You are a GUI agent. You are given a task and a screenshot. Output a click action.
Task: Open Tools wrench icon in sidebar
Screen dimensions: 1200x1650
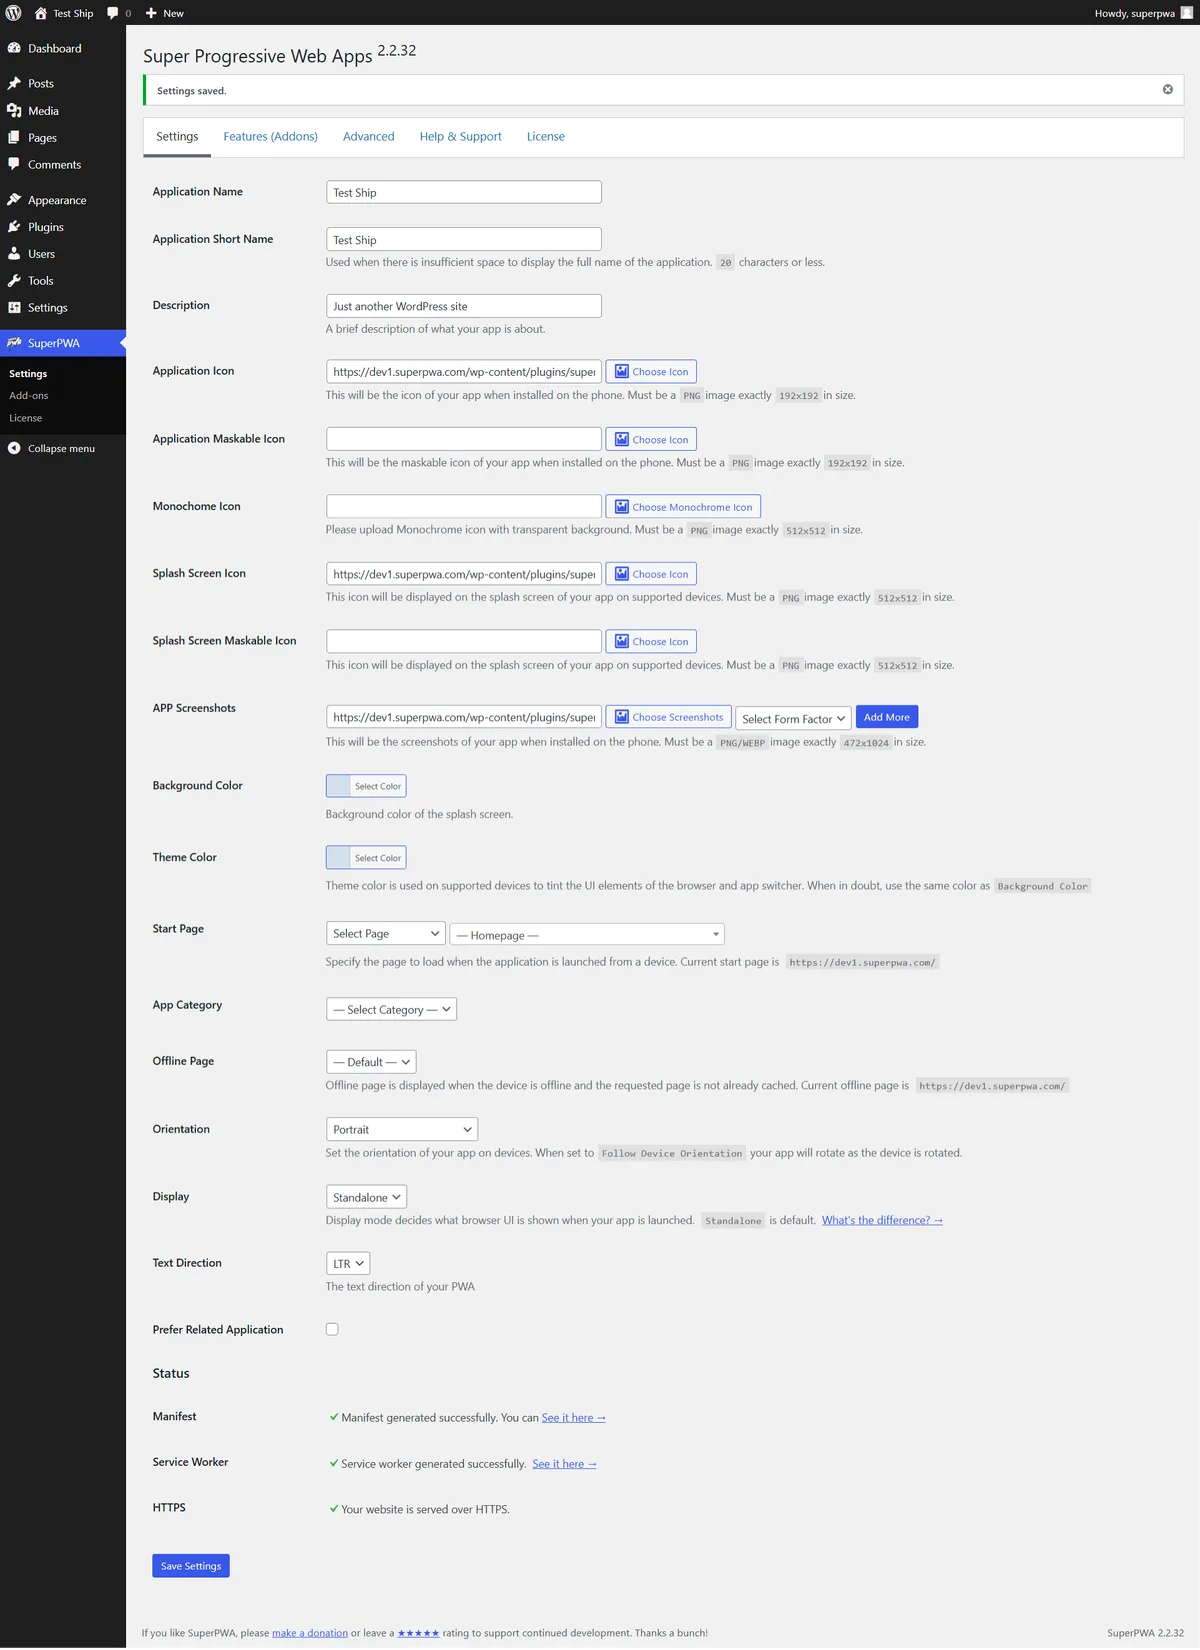click(x=14, y=281)
